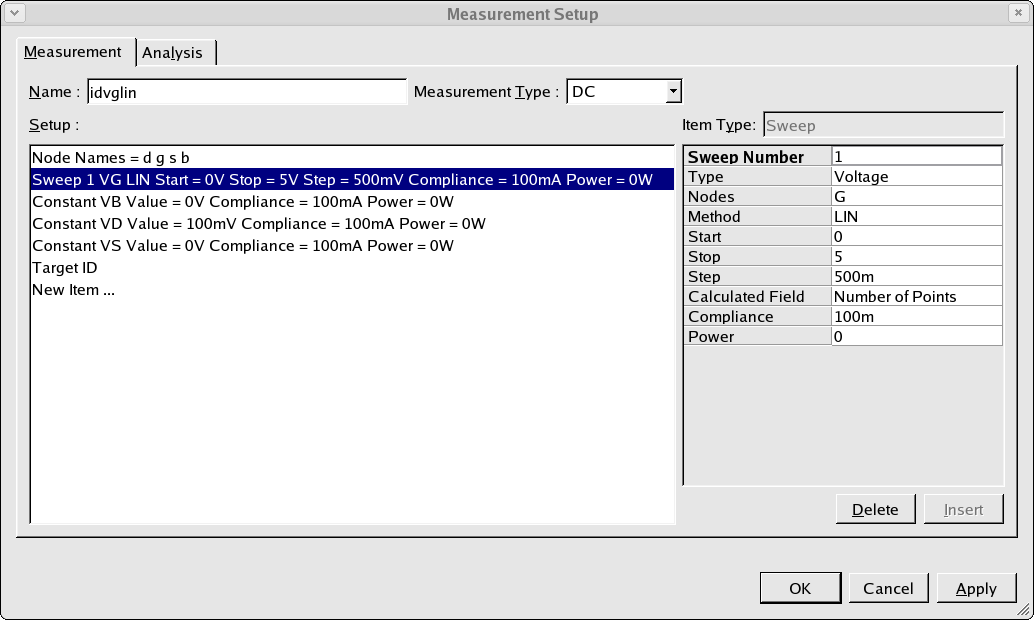The image size is (1034, 620).
Task: Click the Start value cell
Action: (917, 237)
